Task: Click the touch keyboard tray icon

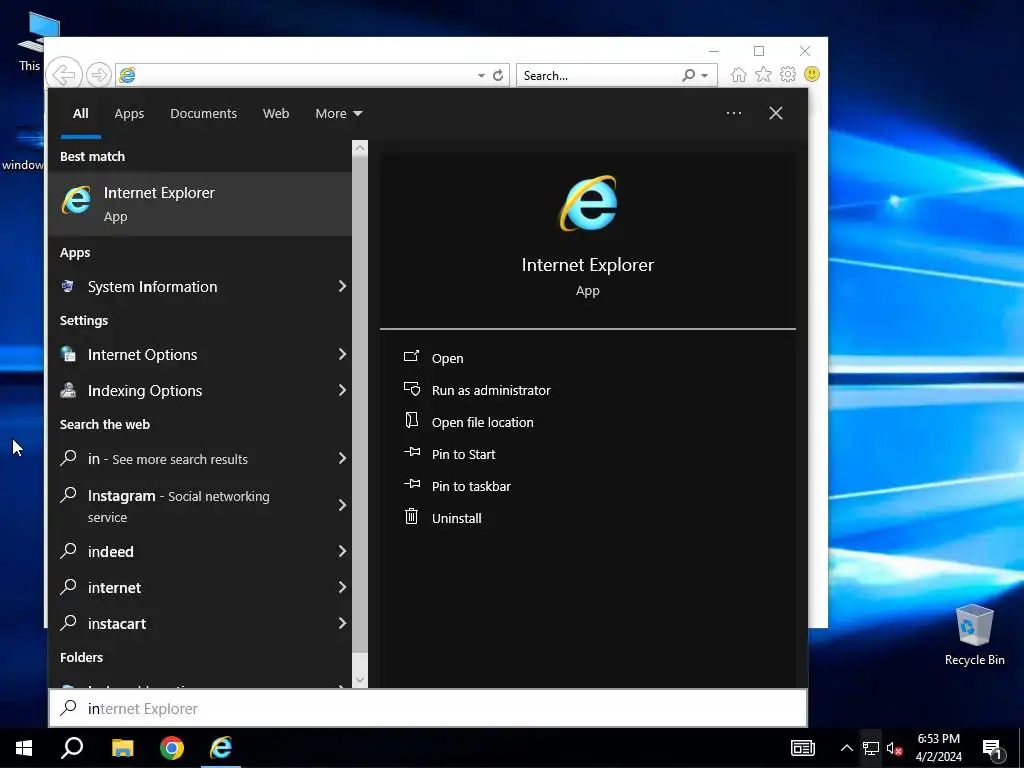Action: click(x=803, y=748)
